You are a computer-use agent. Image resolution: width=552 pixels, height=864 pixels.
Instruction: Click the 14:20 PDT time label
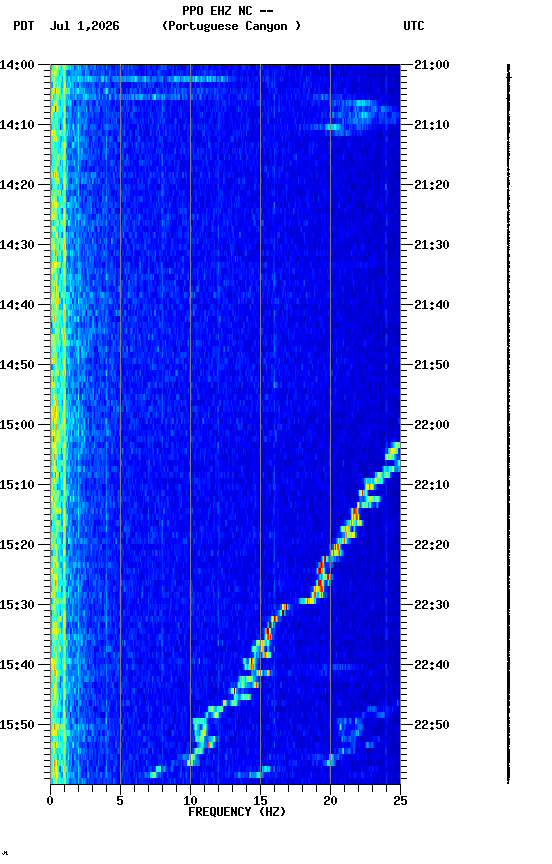17,185
